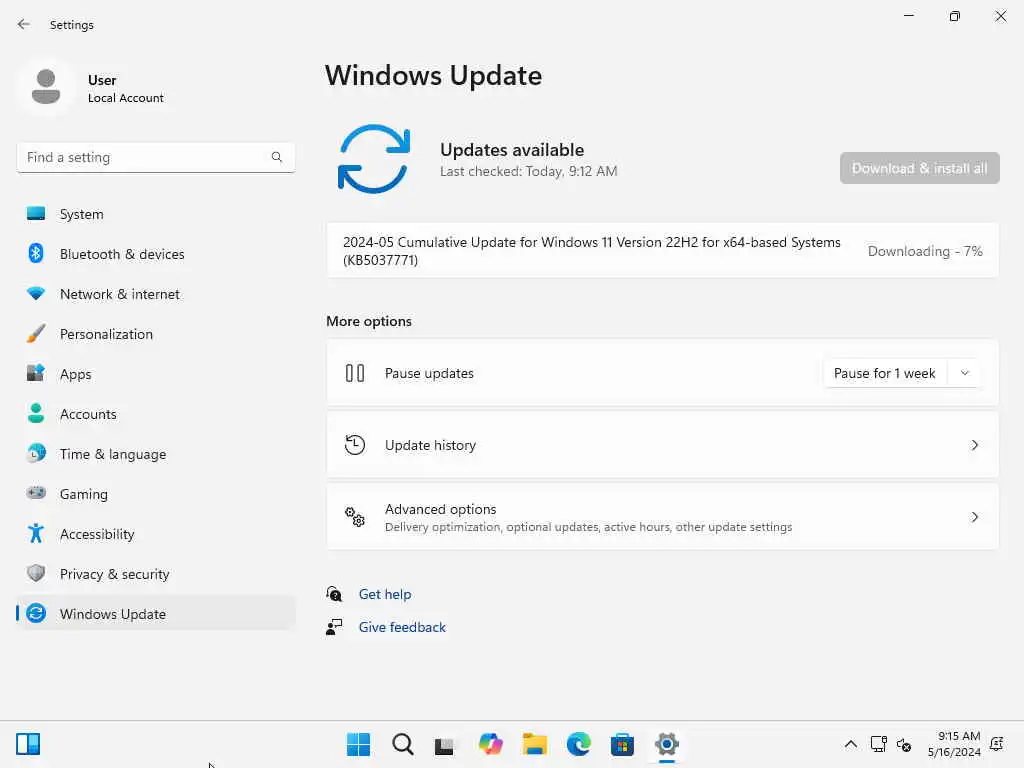Click the Settings gear on the taskbar
1024x768 pixels.
(667, 744)
